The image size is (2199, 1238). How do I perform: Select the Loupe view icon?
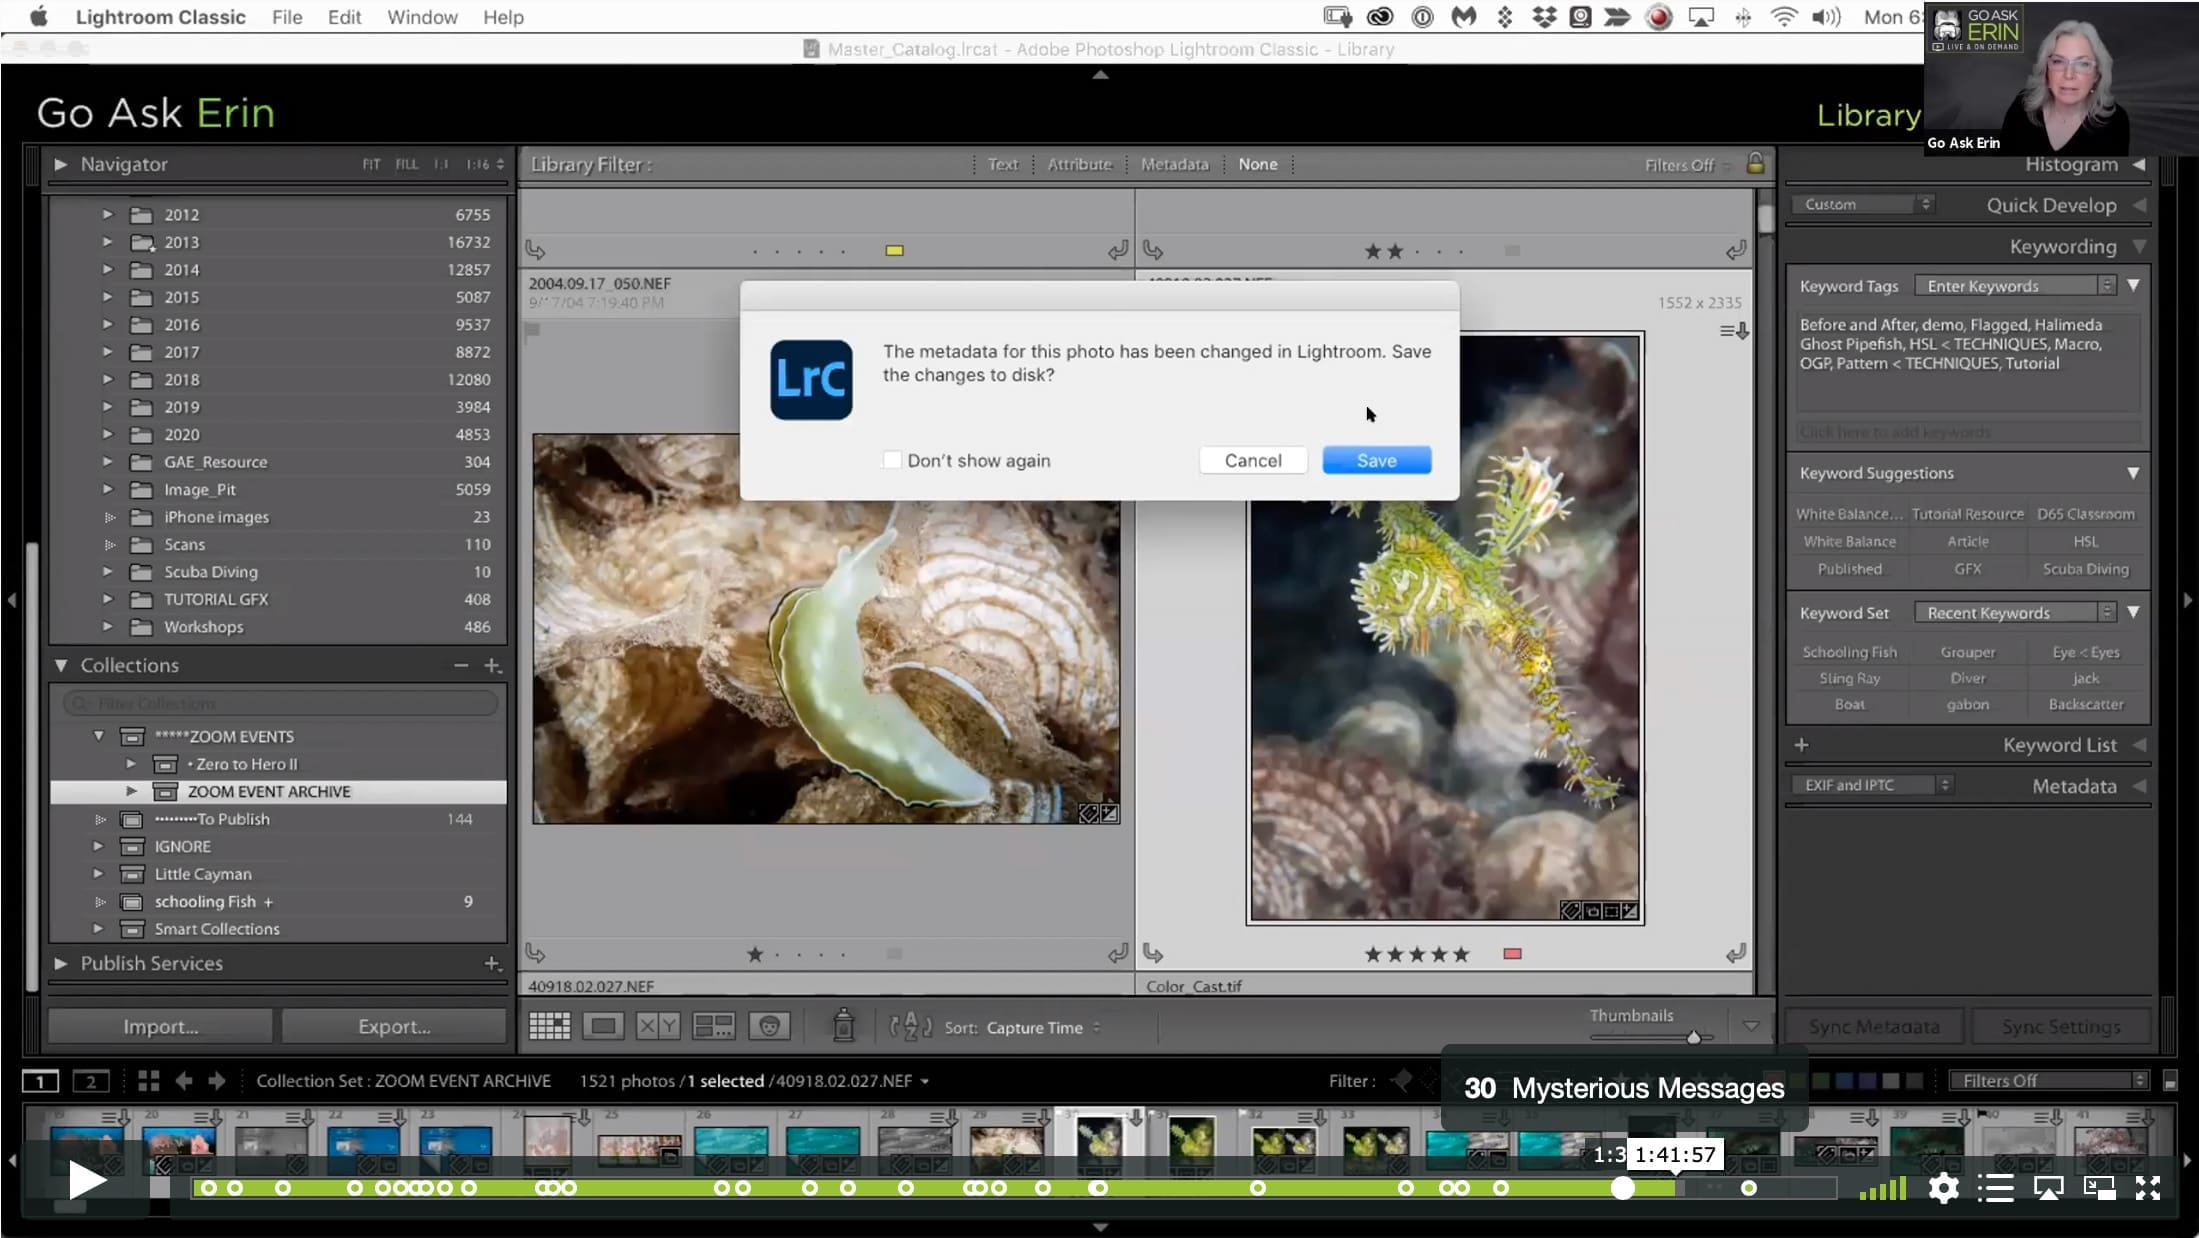click(x=603, y=1026)
